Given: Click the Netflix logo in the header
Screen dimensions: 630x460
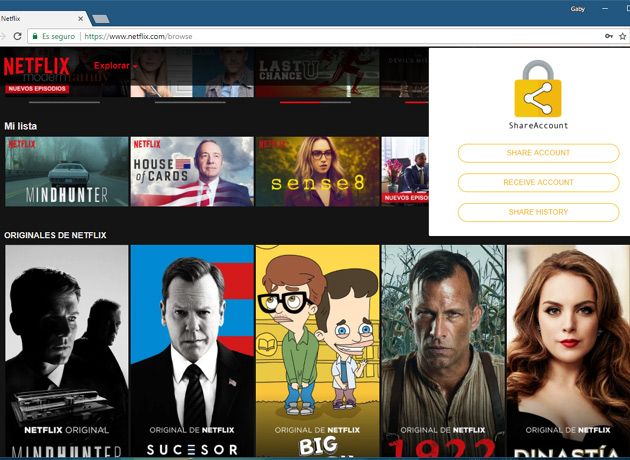Looking at the screenshot, I should point(42,67).
